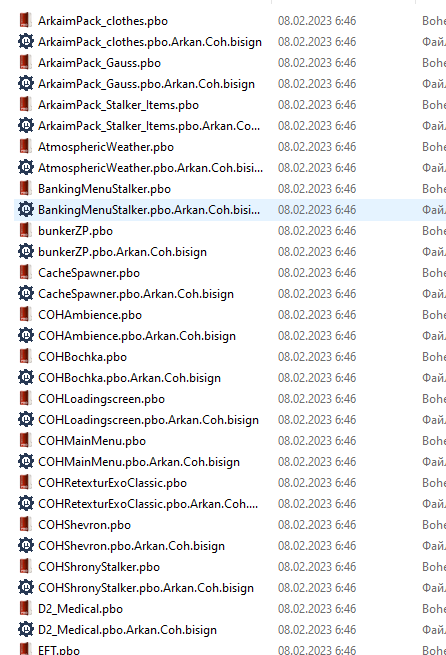The height and width of the screenshot is (655, 446).
Task: Select file name D2_Medical.pbo
Action: (80, 609)
